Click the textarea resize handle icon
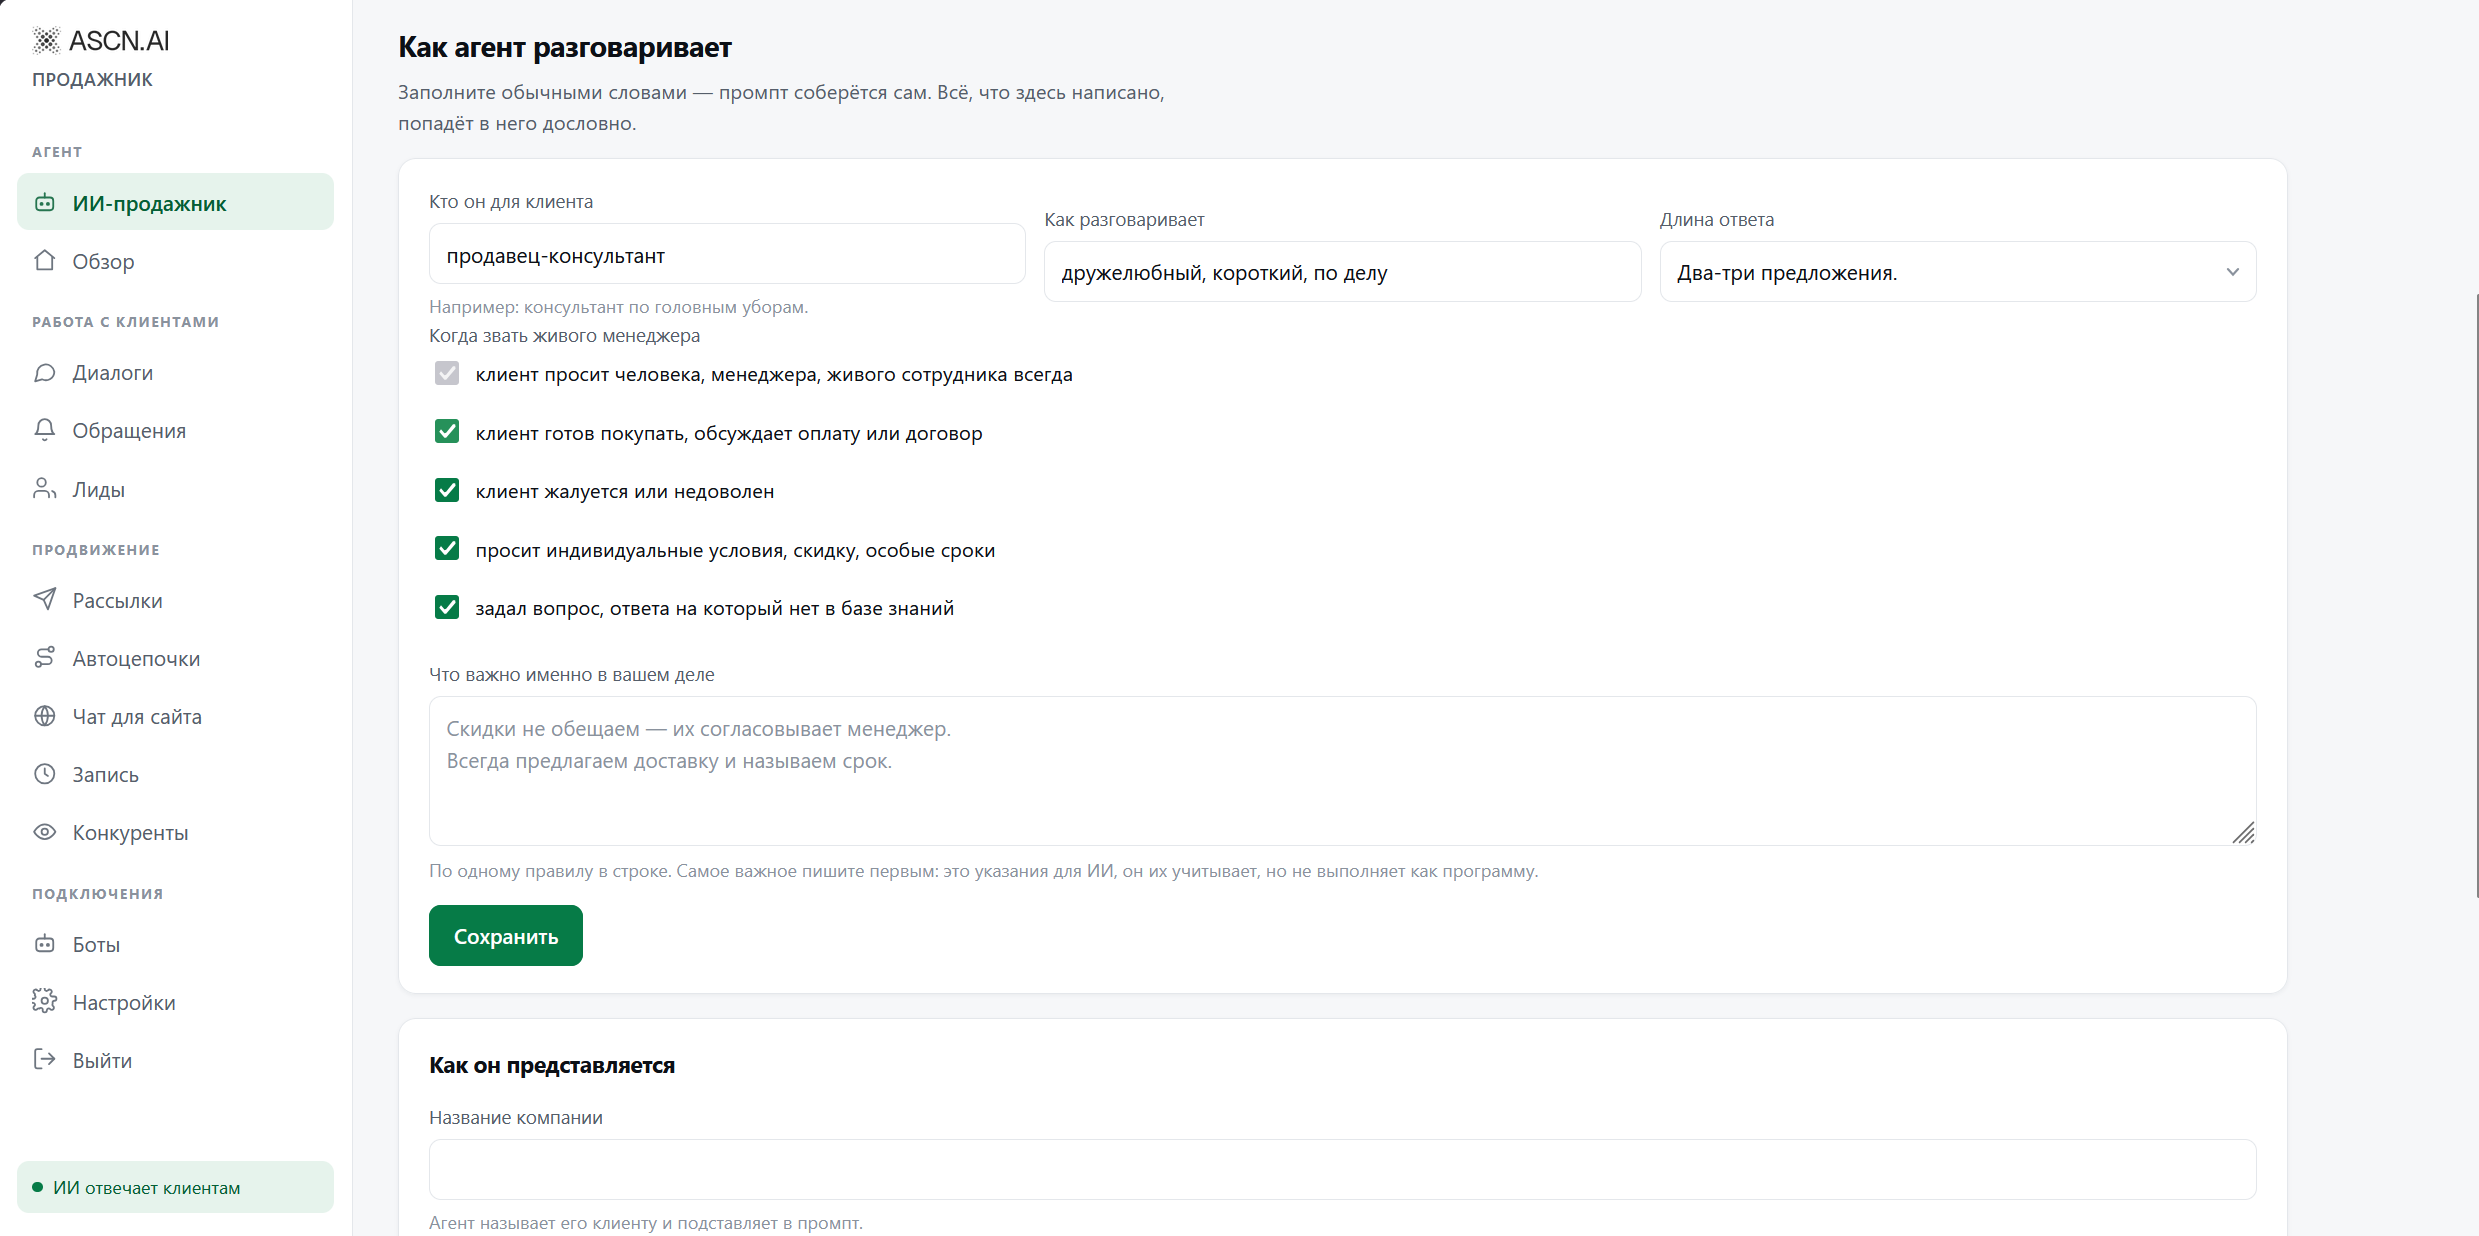2479x1236 pixels. tap(2243, 833)
